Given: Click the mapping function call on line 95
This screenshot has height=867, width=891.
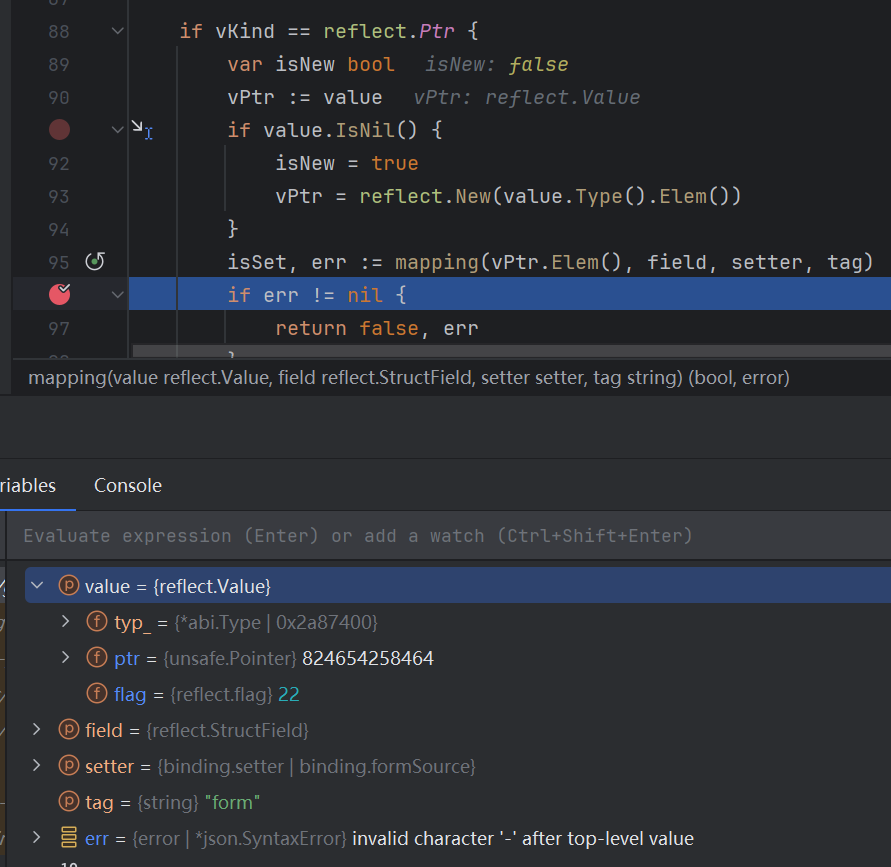Looking at the screenshot, I should point(437,262).
